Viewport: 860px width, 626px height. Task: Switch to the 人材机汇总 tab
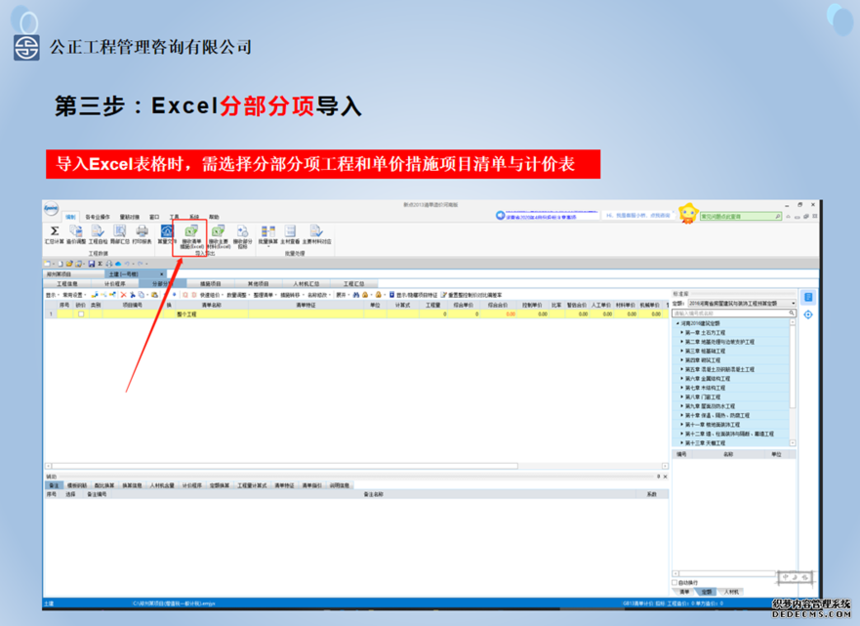point(306,284)
